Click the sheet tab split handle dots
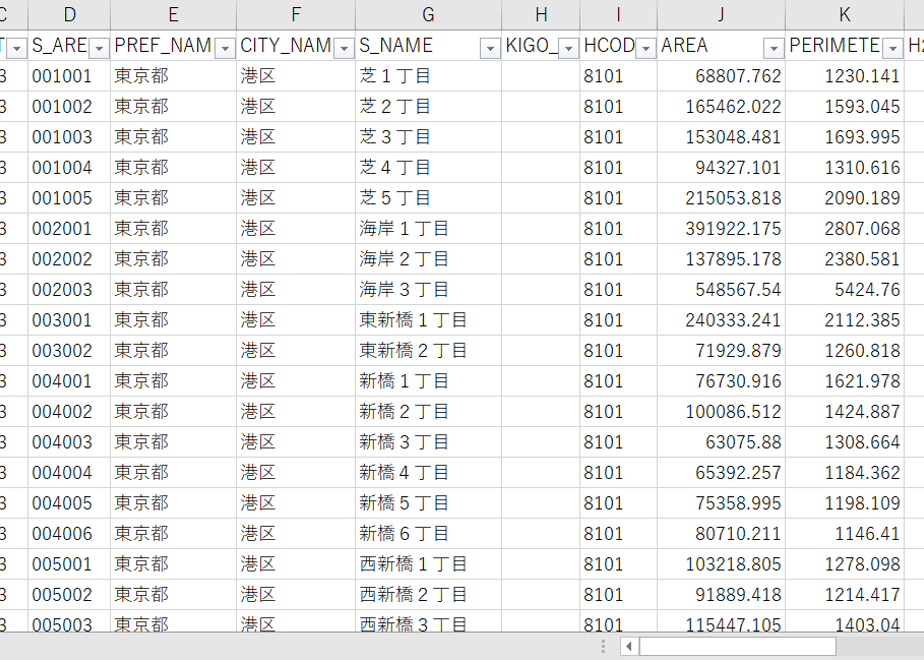The width and height of the screenshot is (924, 660). (603, 646)
